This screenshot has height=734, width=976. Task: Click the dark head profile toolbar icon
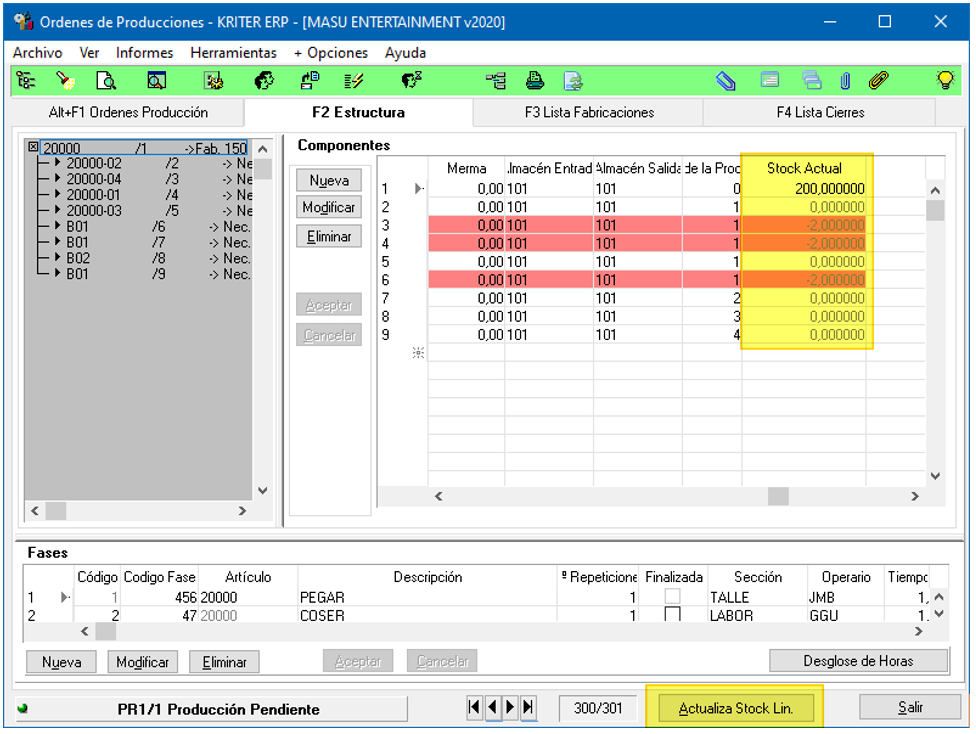pyautogui.click(x=264, y=81)
